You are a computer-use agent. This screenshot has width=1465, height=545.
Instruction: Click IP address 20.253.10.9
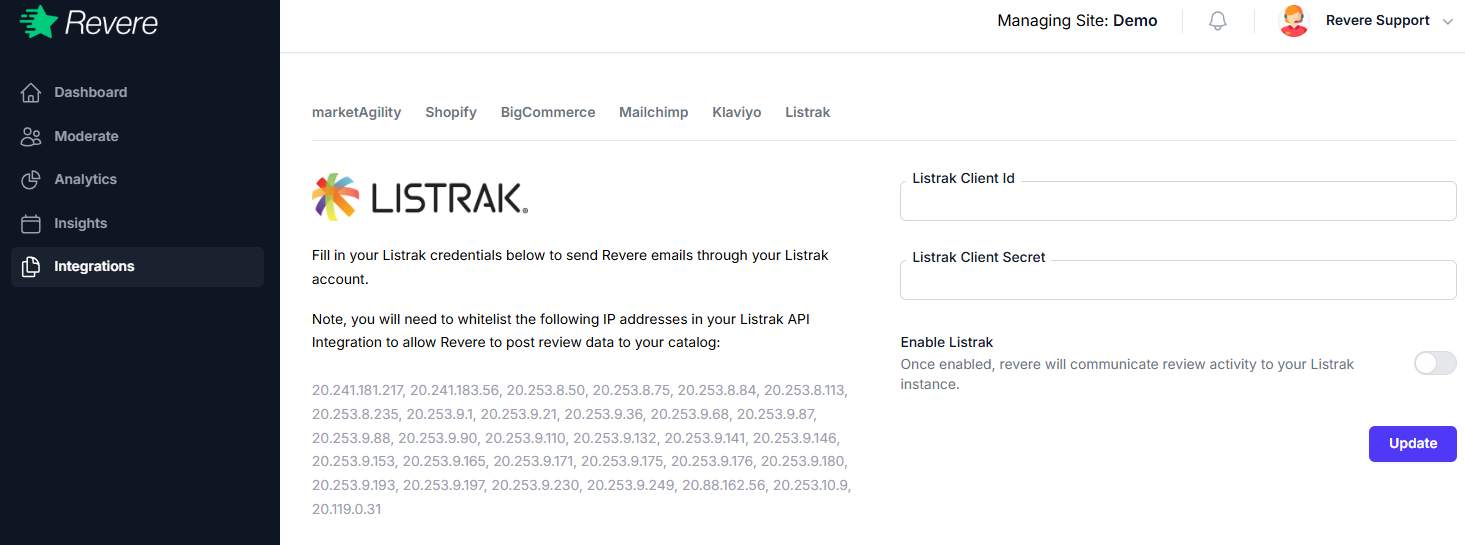pyautogui.click(x=810, y=485)
